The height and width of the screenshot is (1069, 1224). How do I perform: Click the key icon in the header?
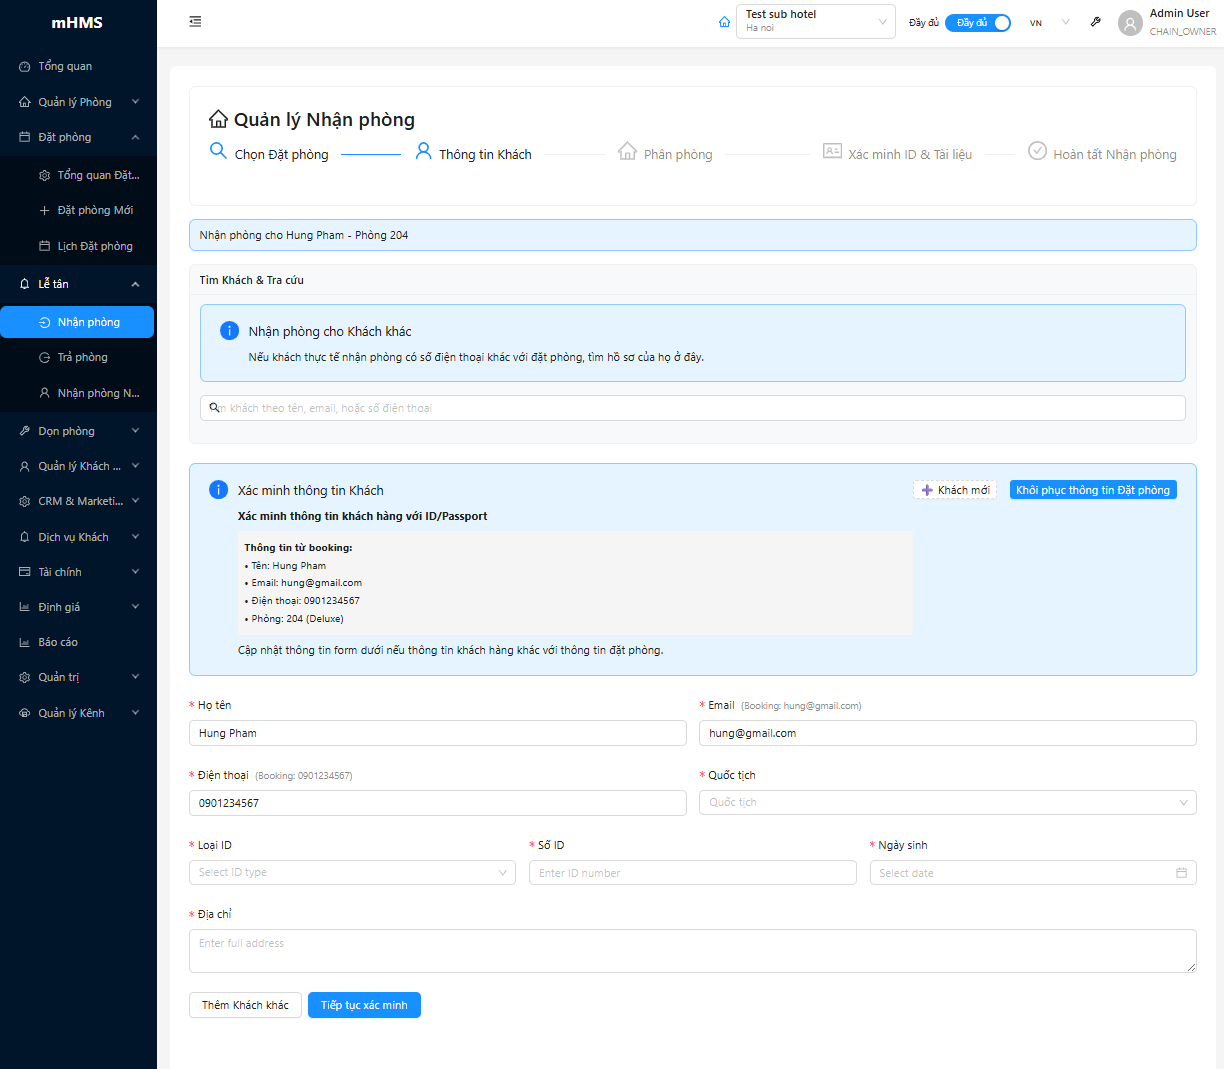tap(1096, 22)
